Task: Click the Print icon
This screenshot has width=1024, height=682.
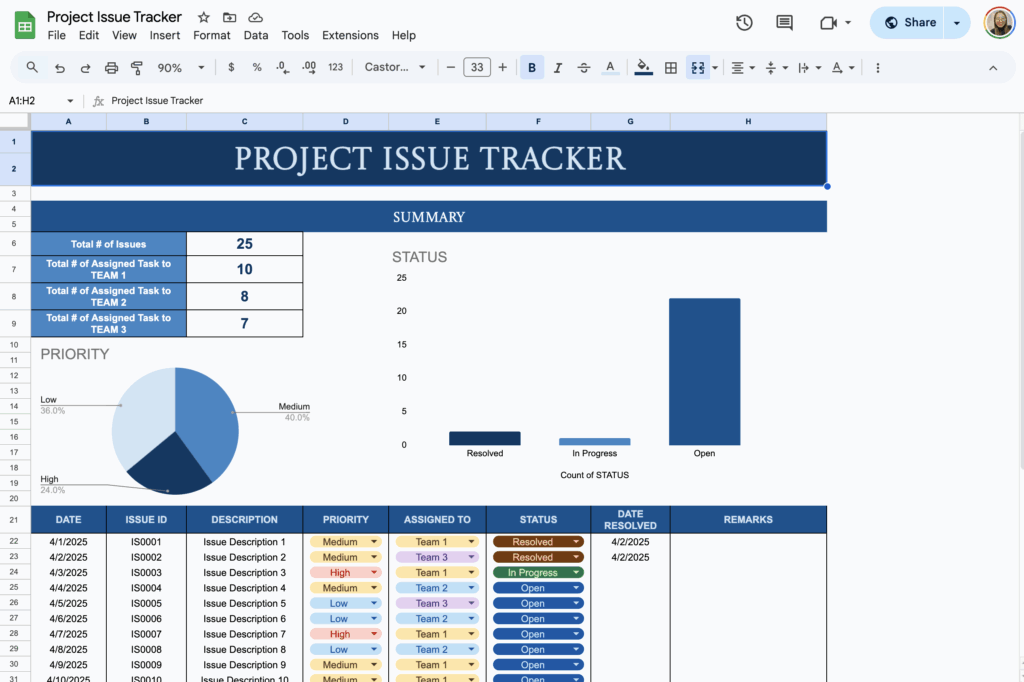Action: pos(111,67)
